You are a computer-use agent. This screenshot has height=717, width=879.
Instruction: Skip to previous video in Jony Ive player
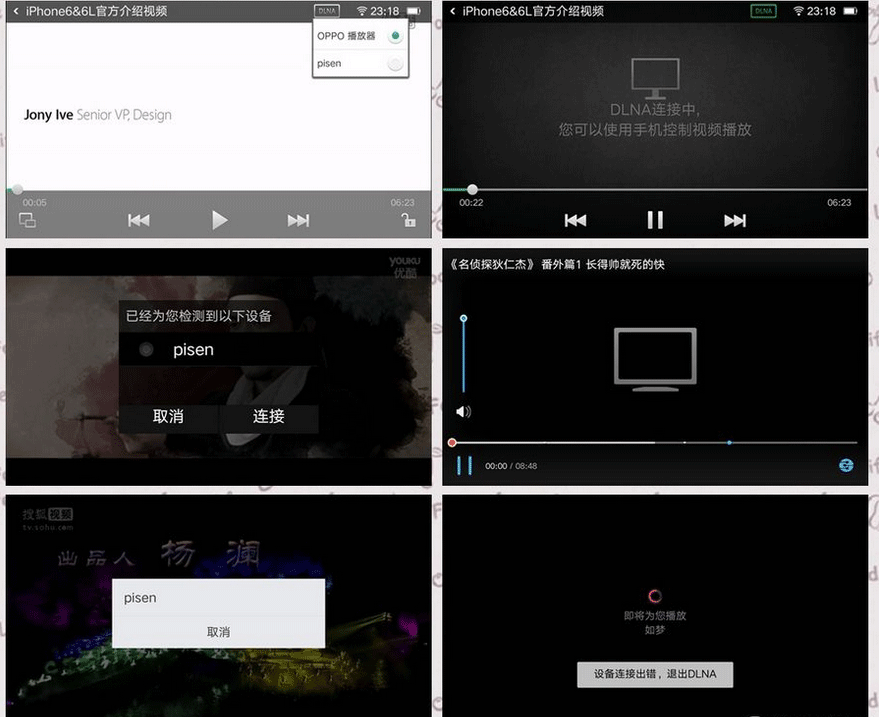click(x=138, y=220)
